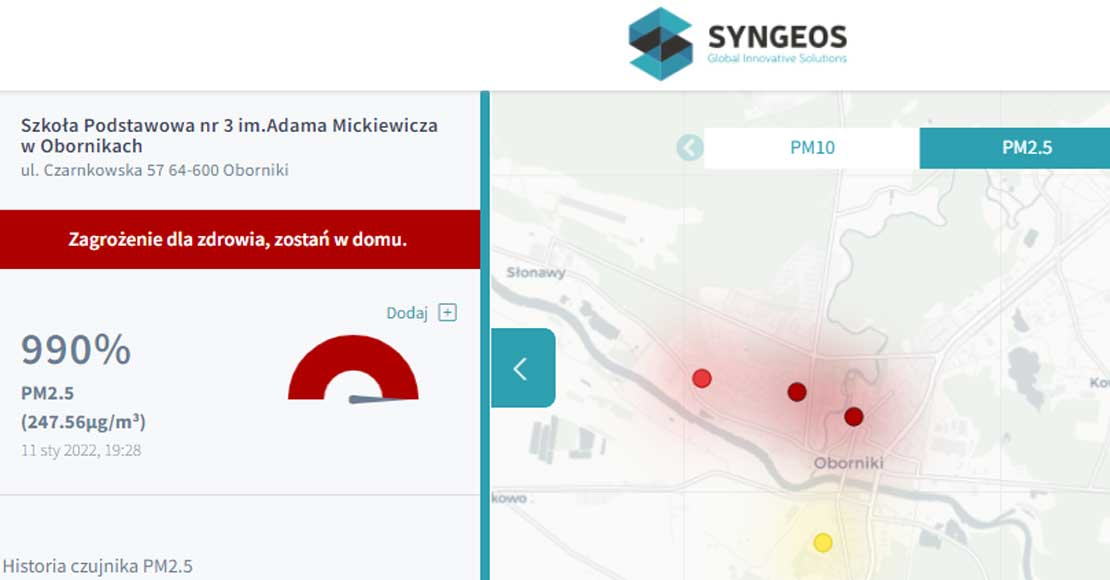
Task: Click the yellow sensor marker south of Oborniki
Action: [822, 542]
